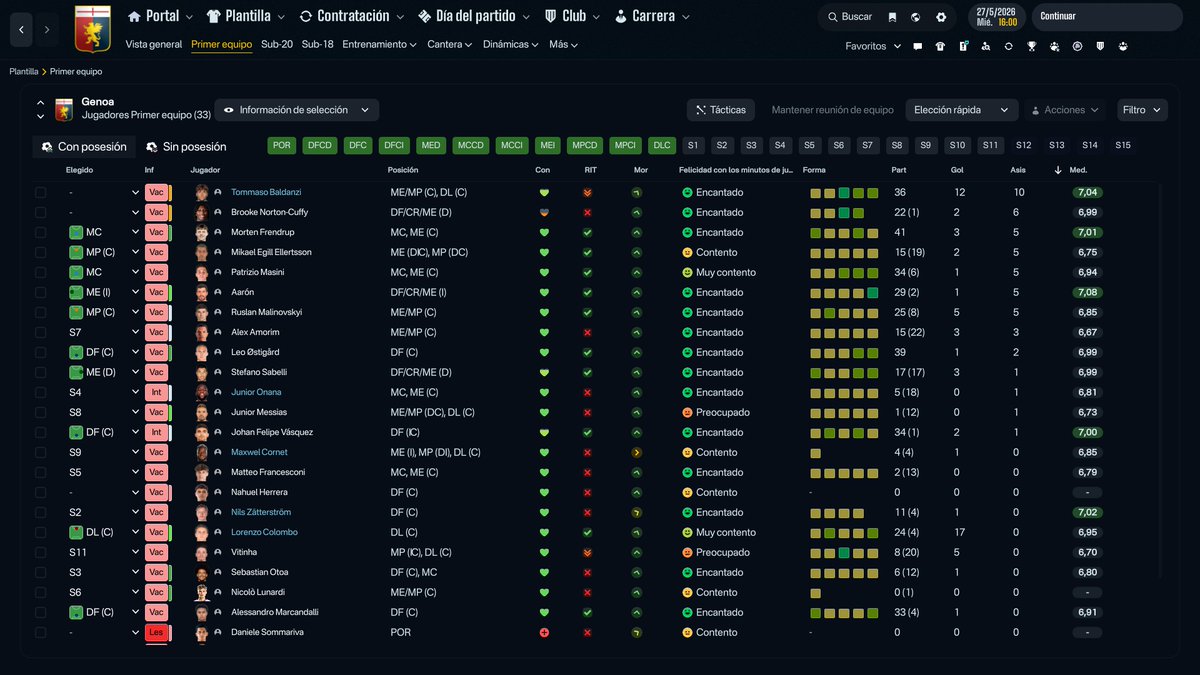The image size is (1200, 675).
Task: Click the Buscar search field
Action: (848, 17)
